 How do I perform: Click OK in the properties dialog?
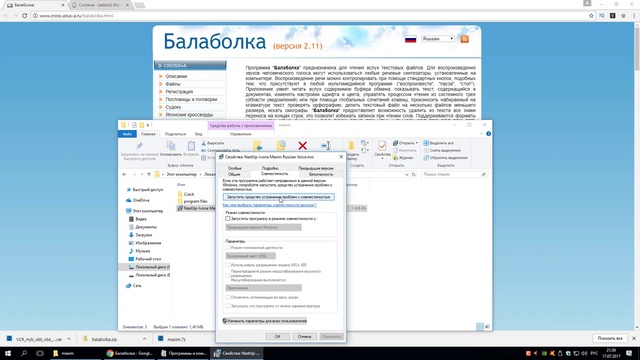click(278, 336)
